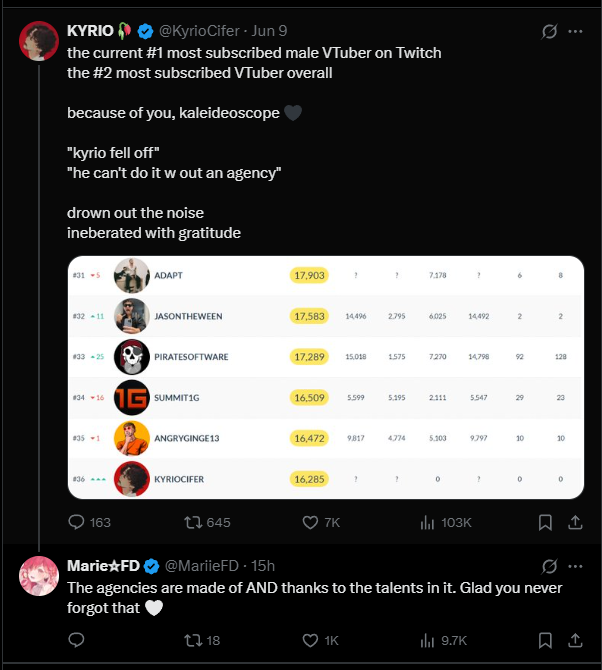Open Grok icon on KYRIO's tweet
This screenshot has height=670, width=602.
click(x=548, y=32)
